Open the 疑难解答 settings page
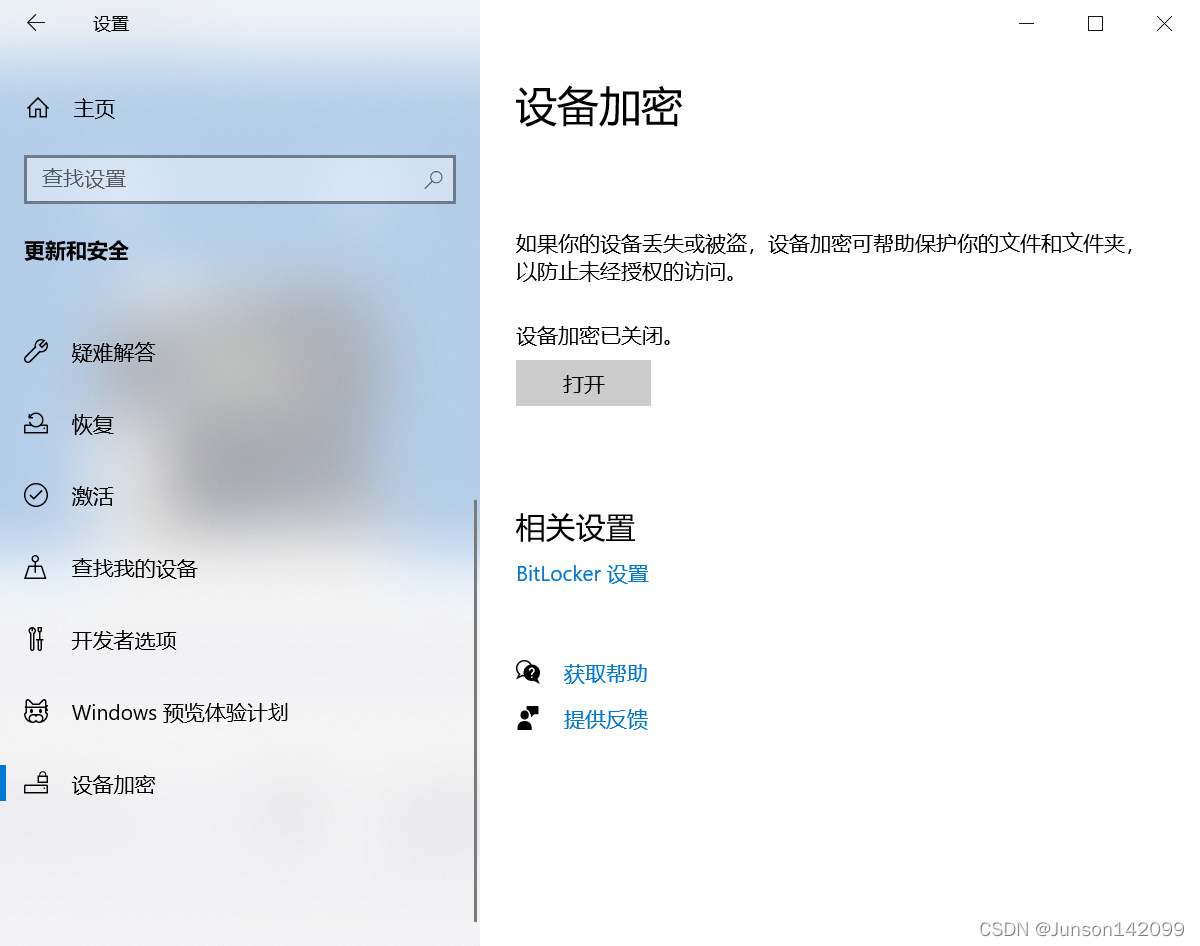The width and height of the screenshot is (1200, 946). [x=113, y=352]
